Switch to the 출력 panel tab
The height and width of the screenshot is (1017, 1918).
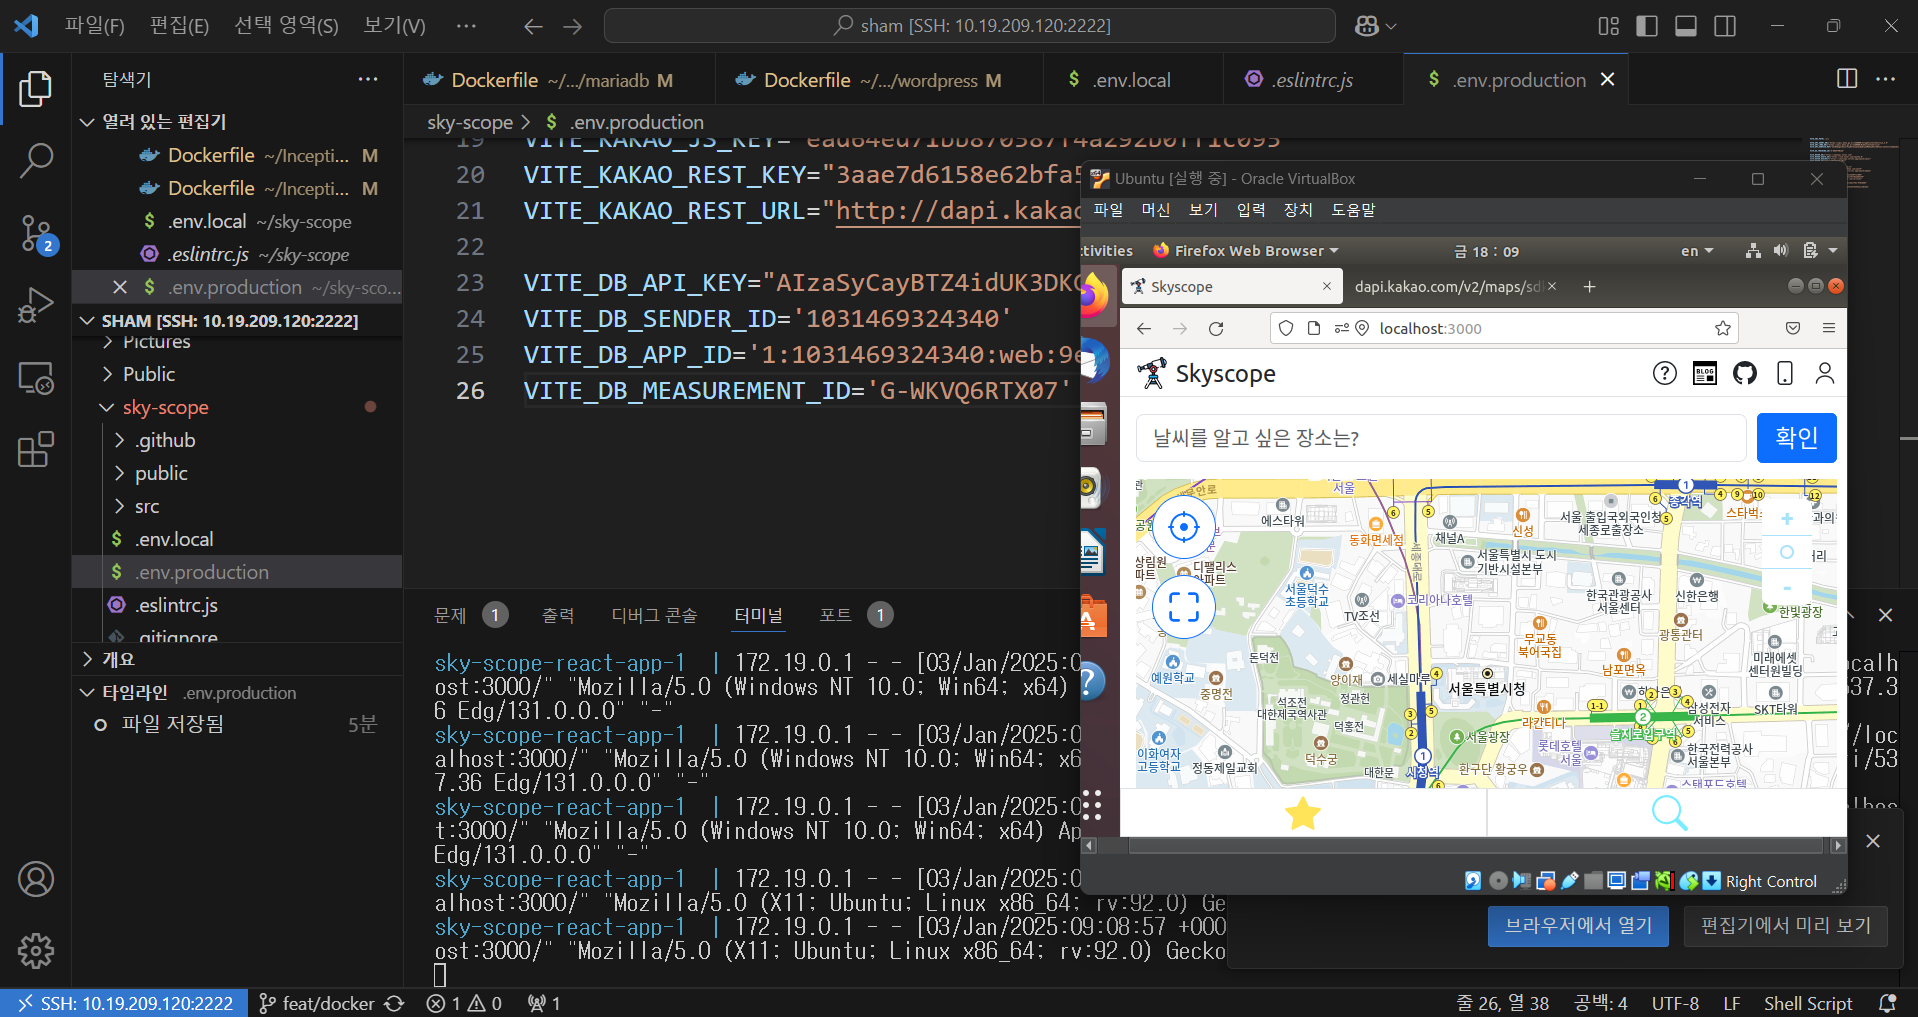click(x=558, y=615)
